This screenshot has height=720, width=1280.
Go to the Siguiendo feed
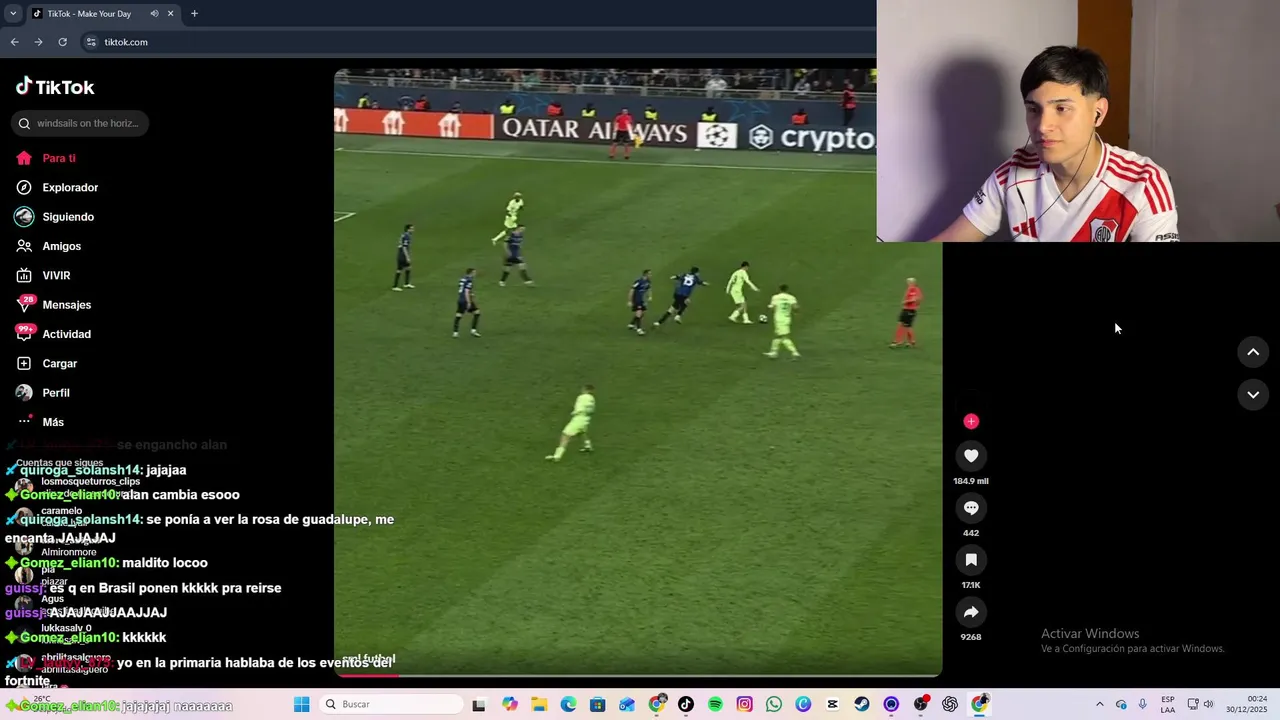pos(55,217)
